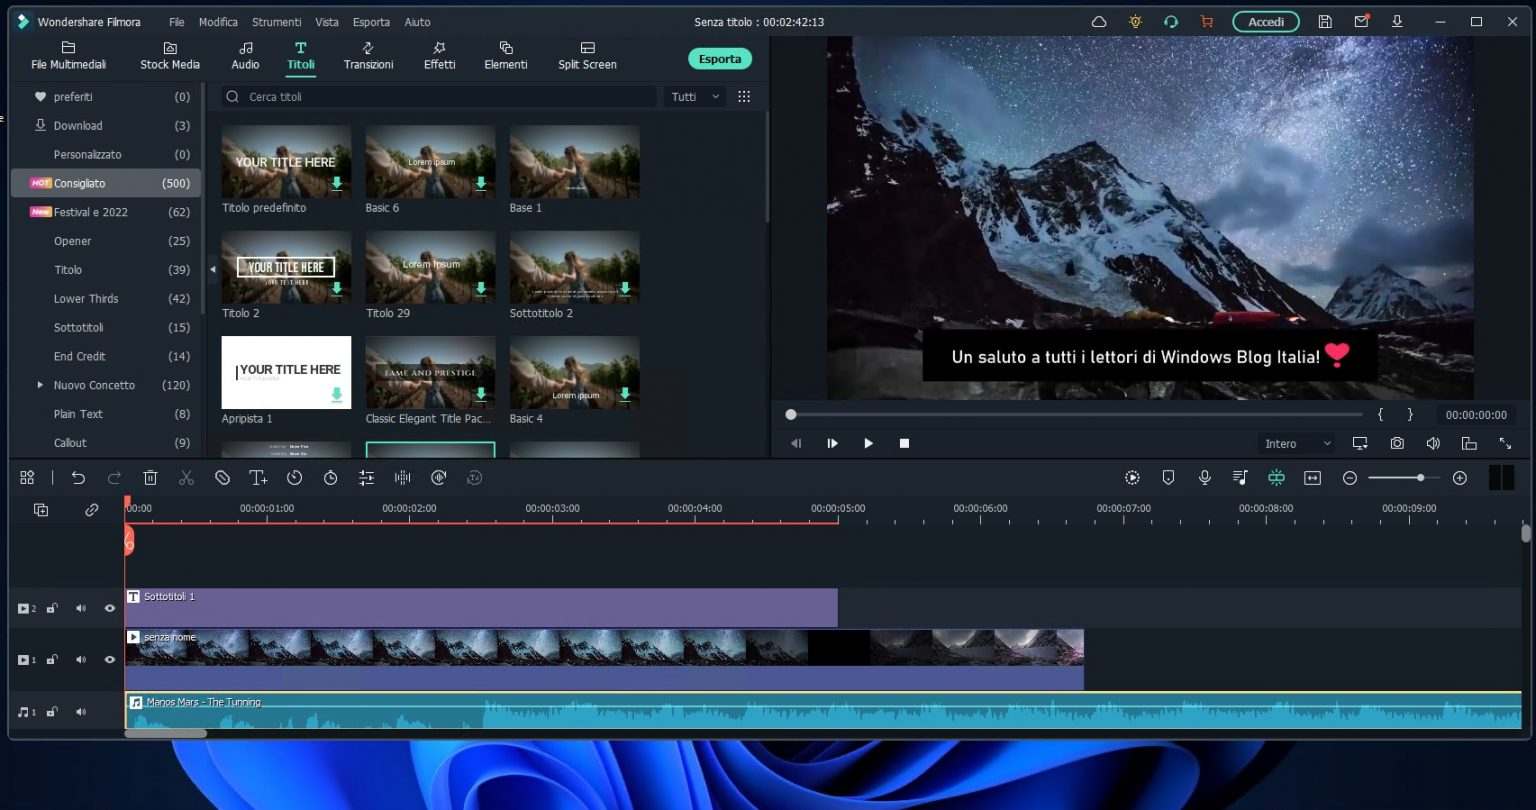The image size is (1536, 810).
Task: Lock the senza nome video track
Action: (x=53, y=659)
